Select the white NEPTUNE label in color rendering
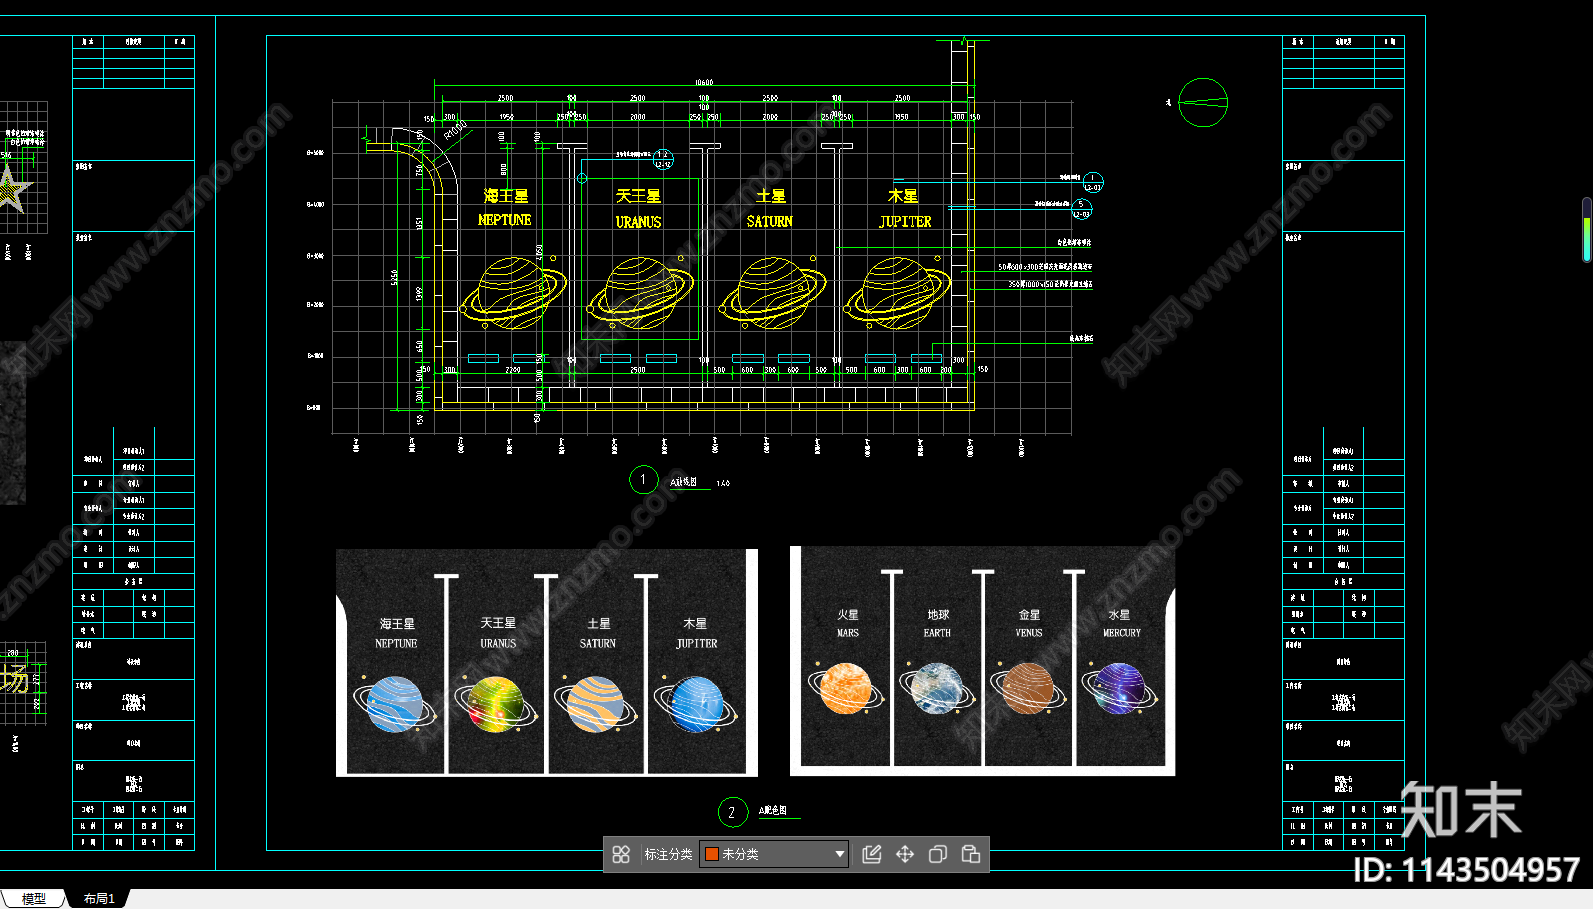The image size is (1593, 909). tap(396, 644)
